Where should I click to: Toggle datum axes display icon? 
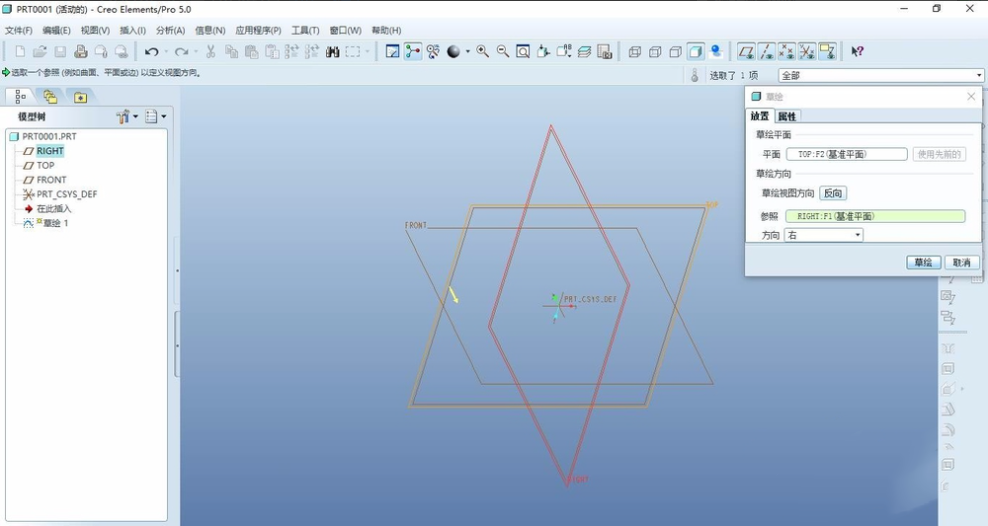pos(766,52)
